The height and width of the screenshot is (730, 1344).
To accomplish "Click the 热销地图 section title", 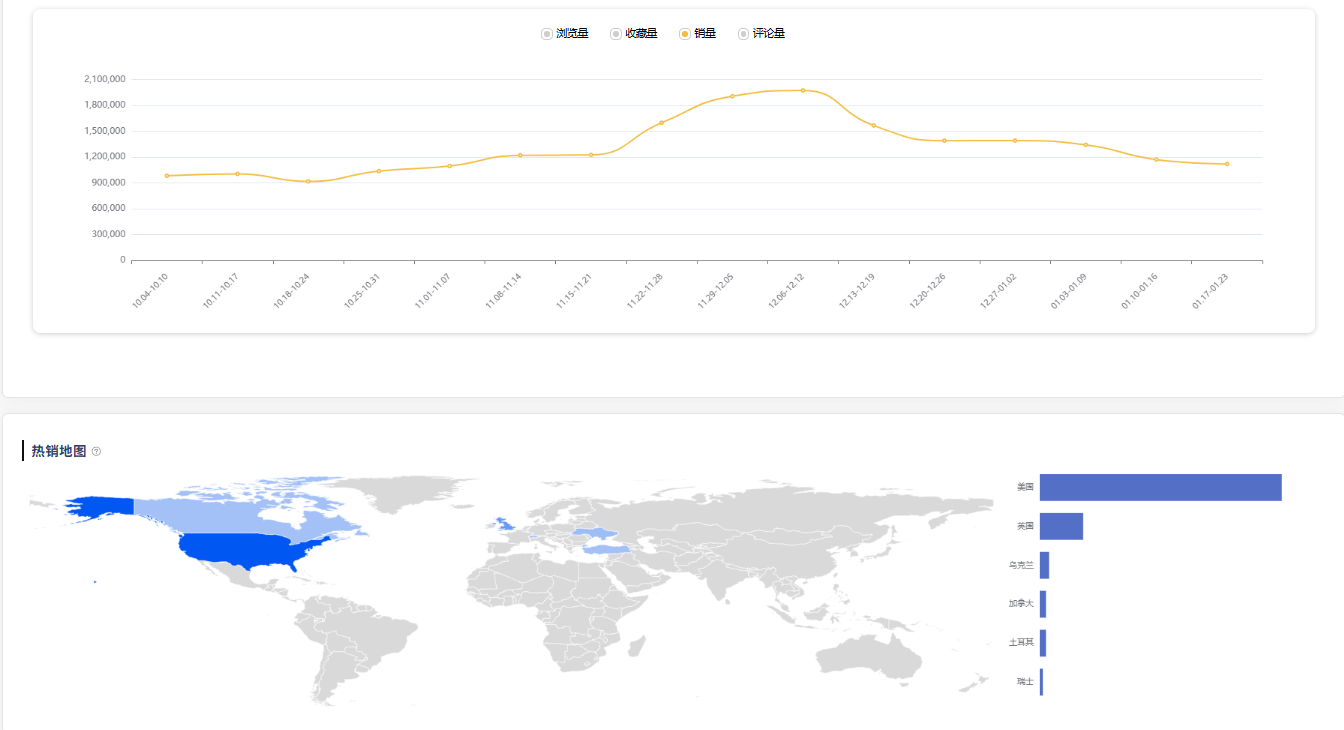I will tap(57, 451).
